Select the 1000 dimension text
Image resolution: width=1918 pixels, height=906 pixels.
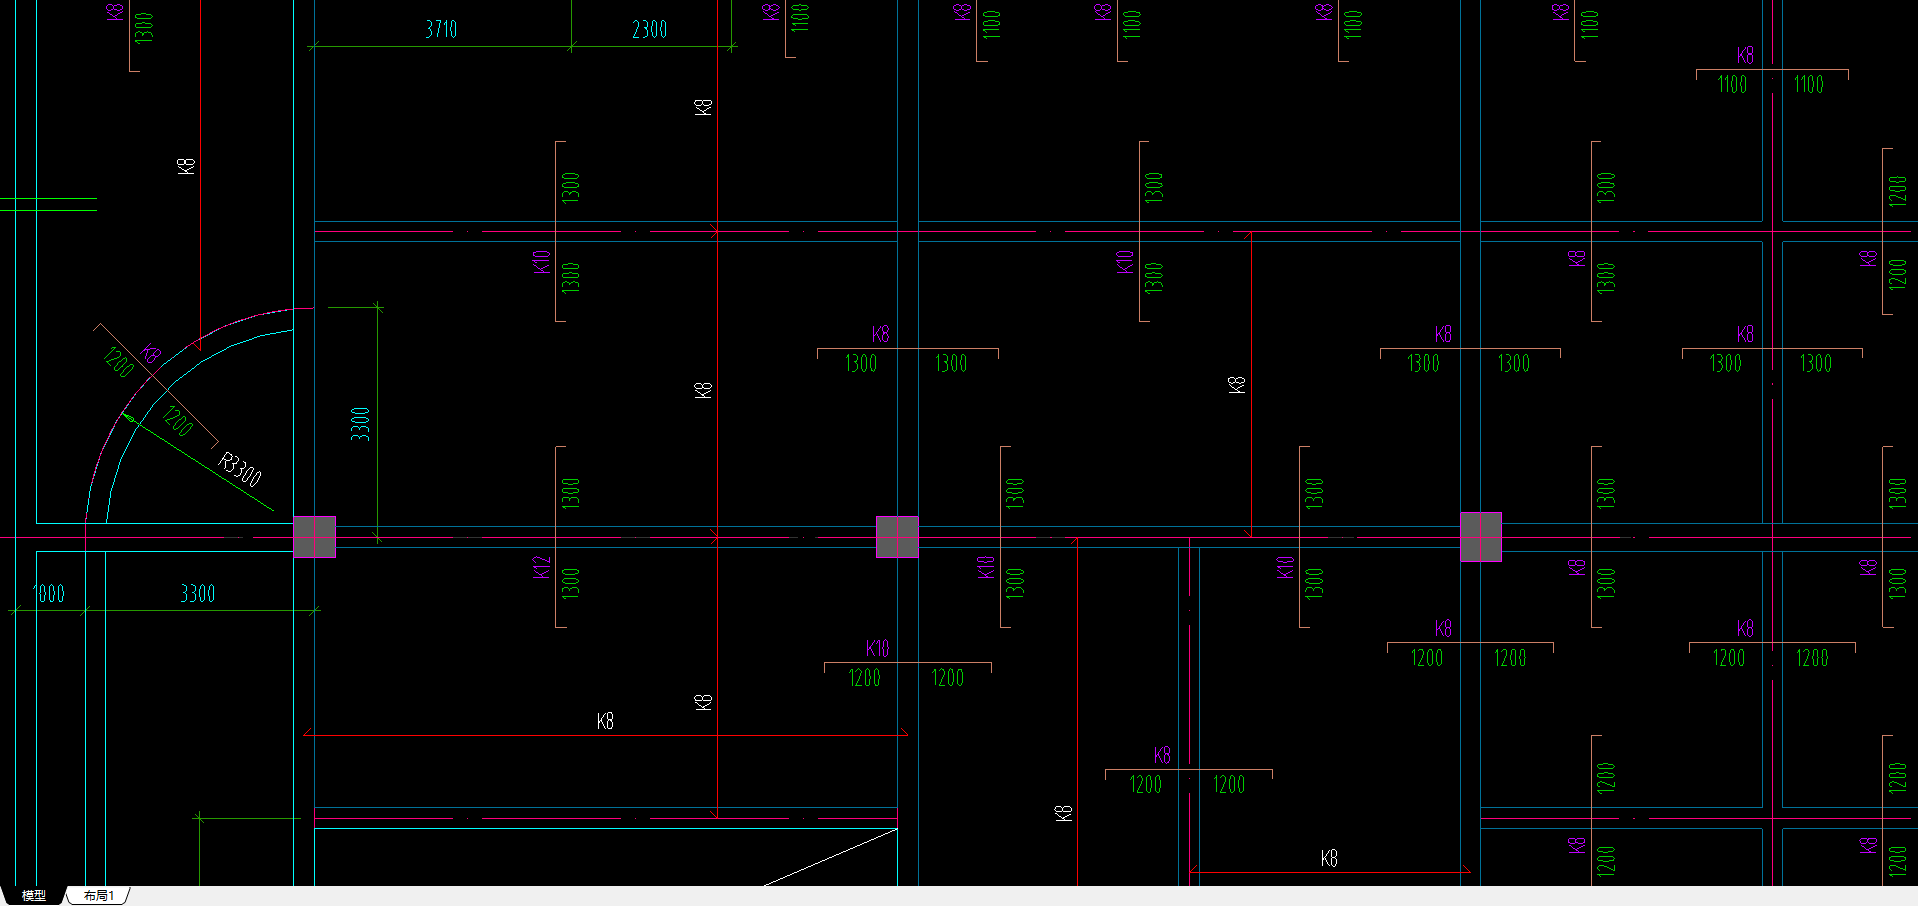click(48, 593)
